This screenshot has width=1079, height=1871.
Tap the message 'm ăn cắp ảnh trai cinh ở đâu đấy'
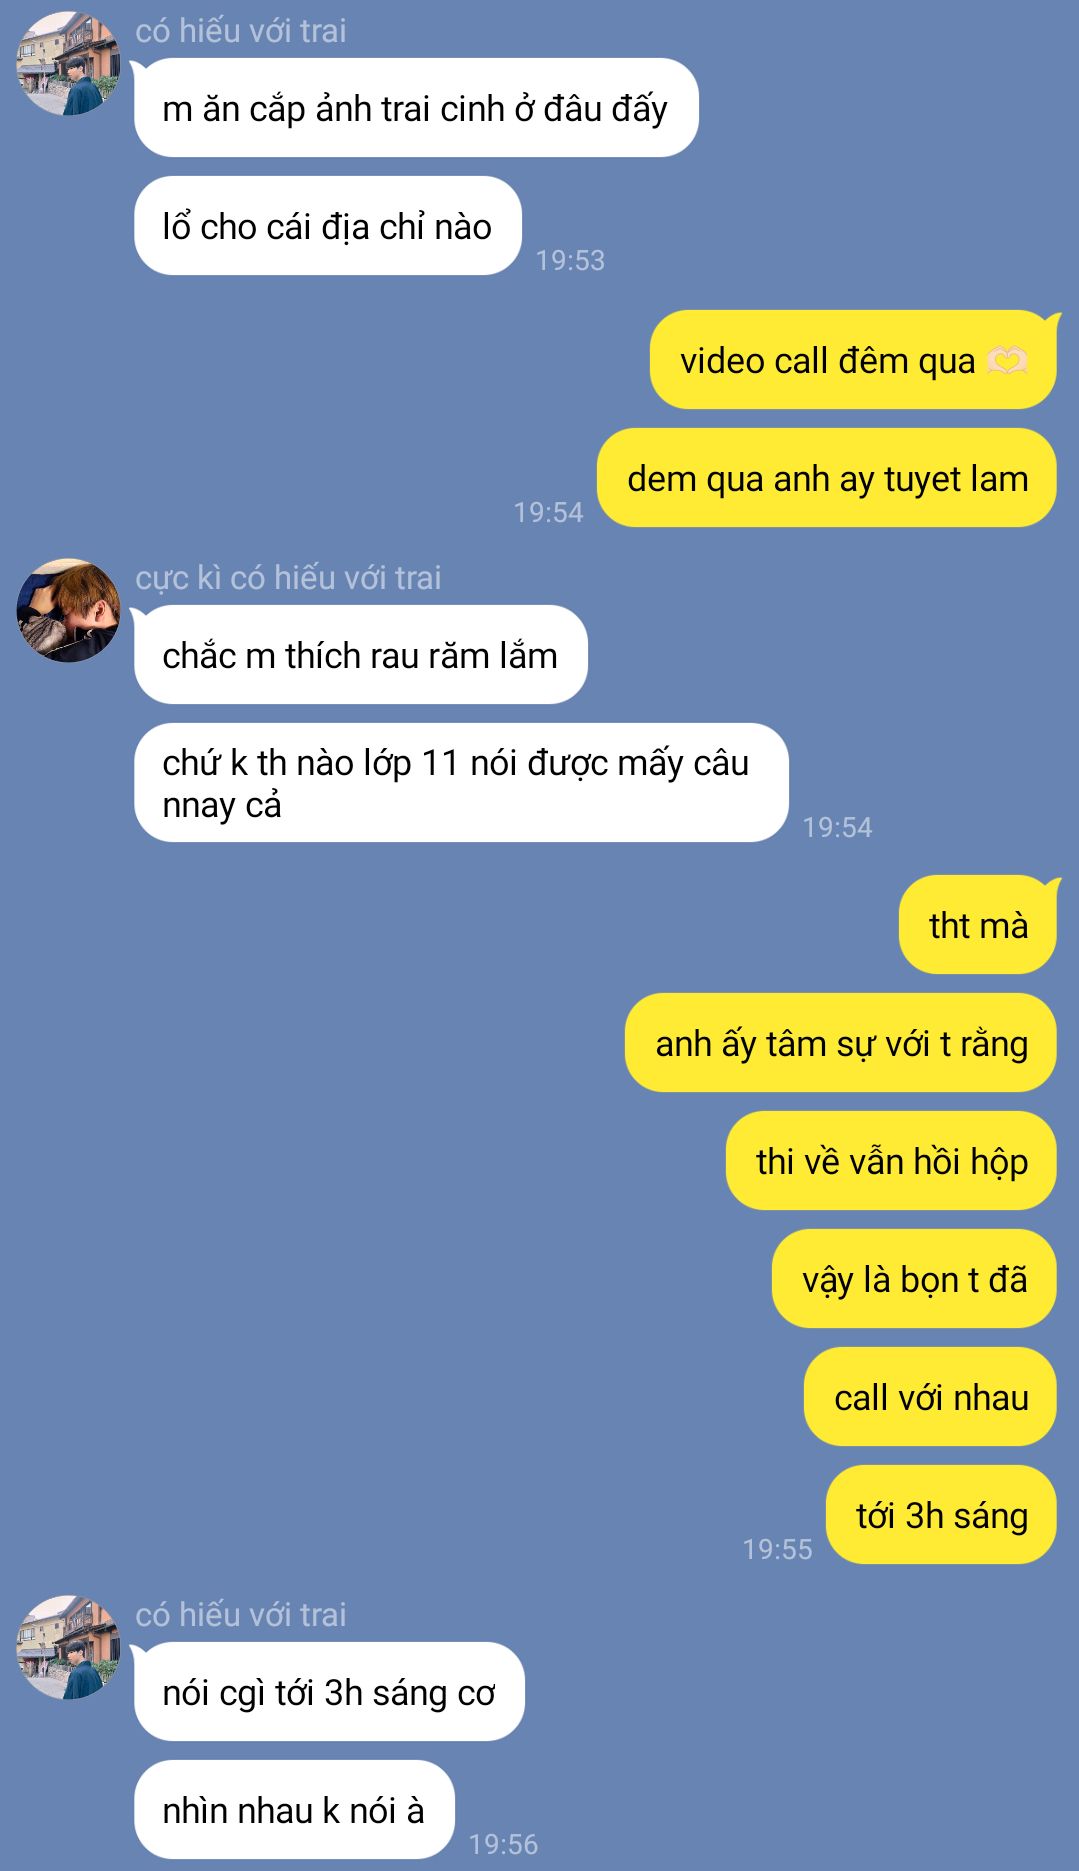[x=416, y=108]
